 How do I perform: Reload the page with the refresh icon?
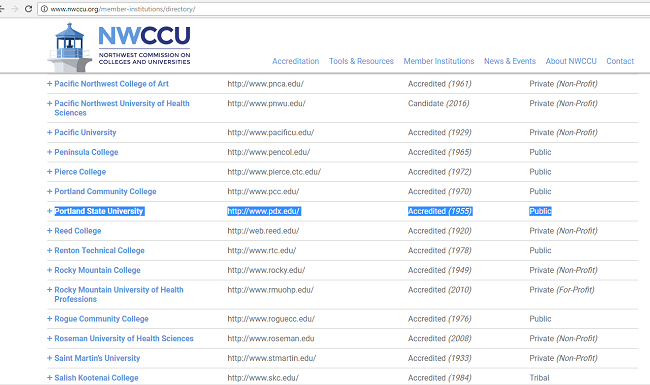pyautogui.click(x=28, y=9)
